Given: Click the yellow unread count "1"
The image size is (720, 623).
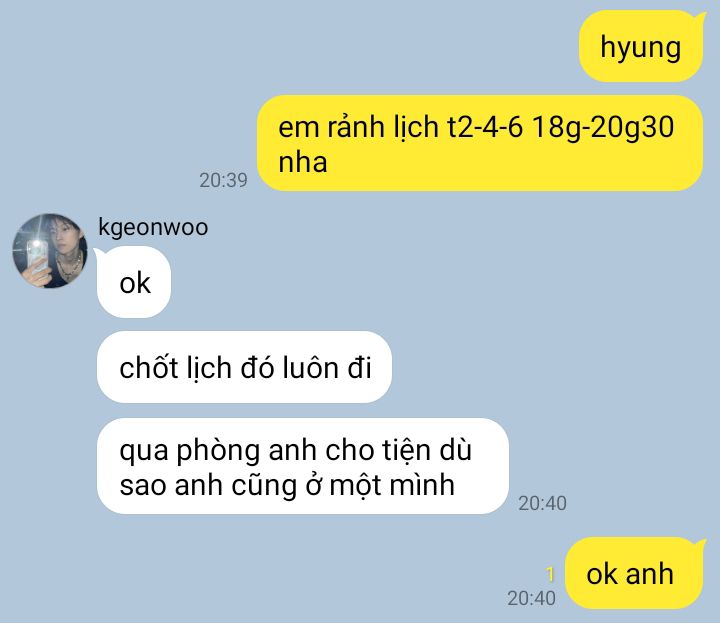Looking at the screenshot, I should click(550, 574).
